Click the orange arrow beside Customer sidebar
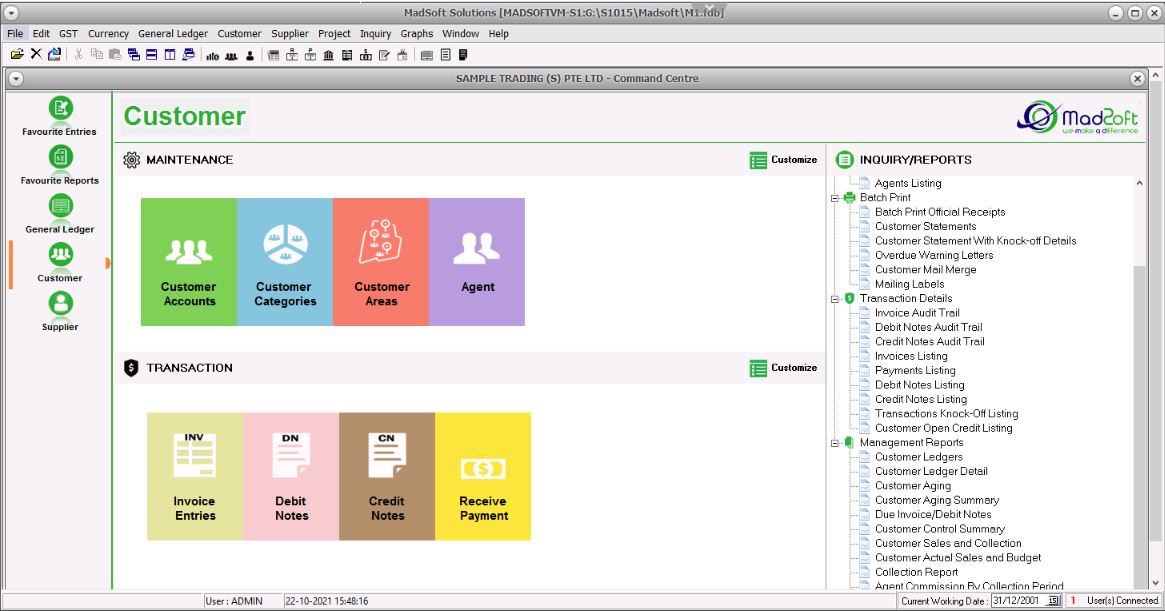1165x611 pixels. 108,263
